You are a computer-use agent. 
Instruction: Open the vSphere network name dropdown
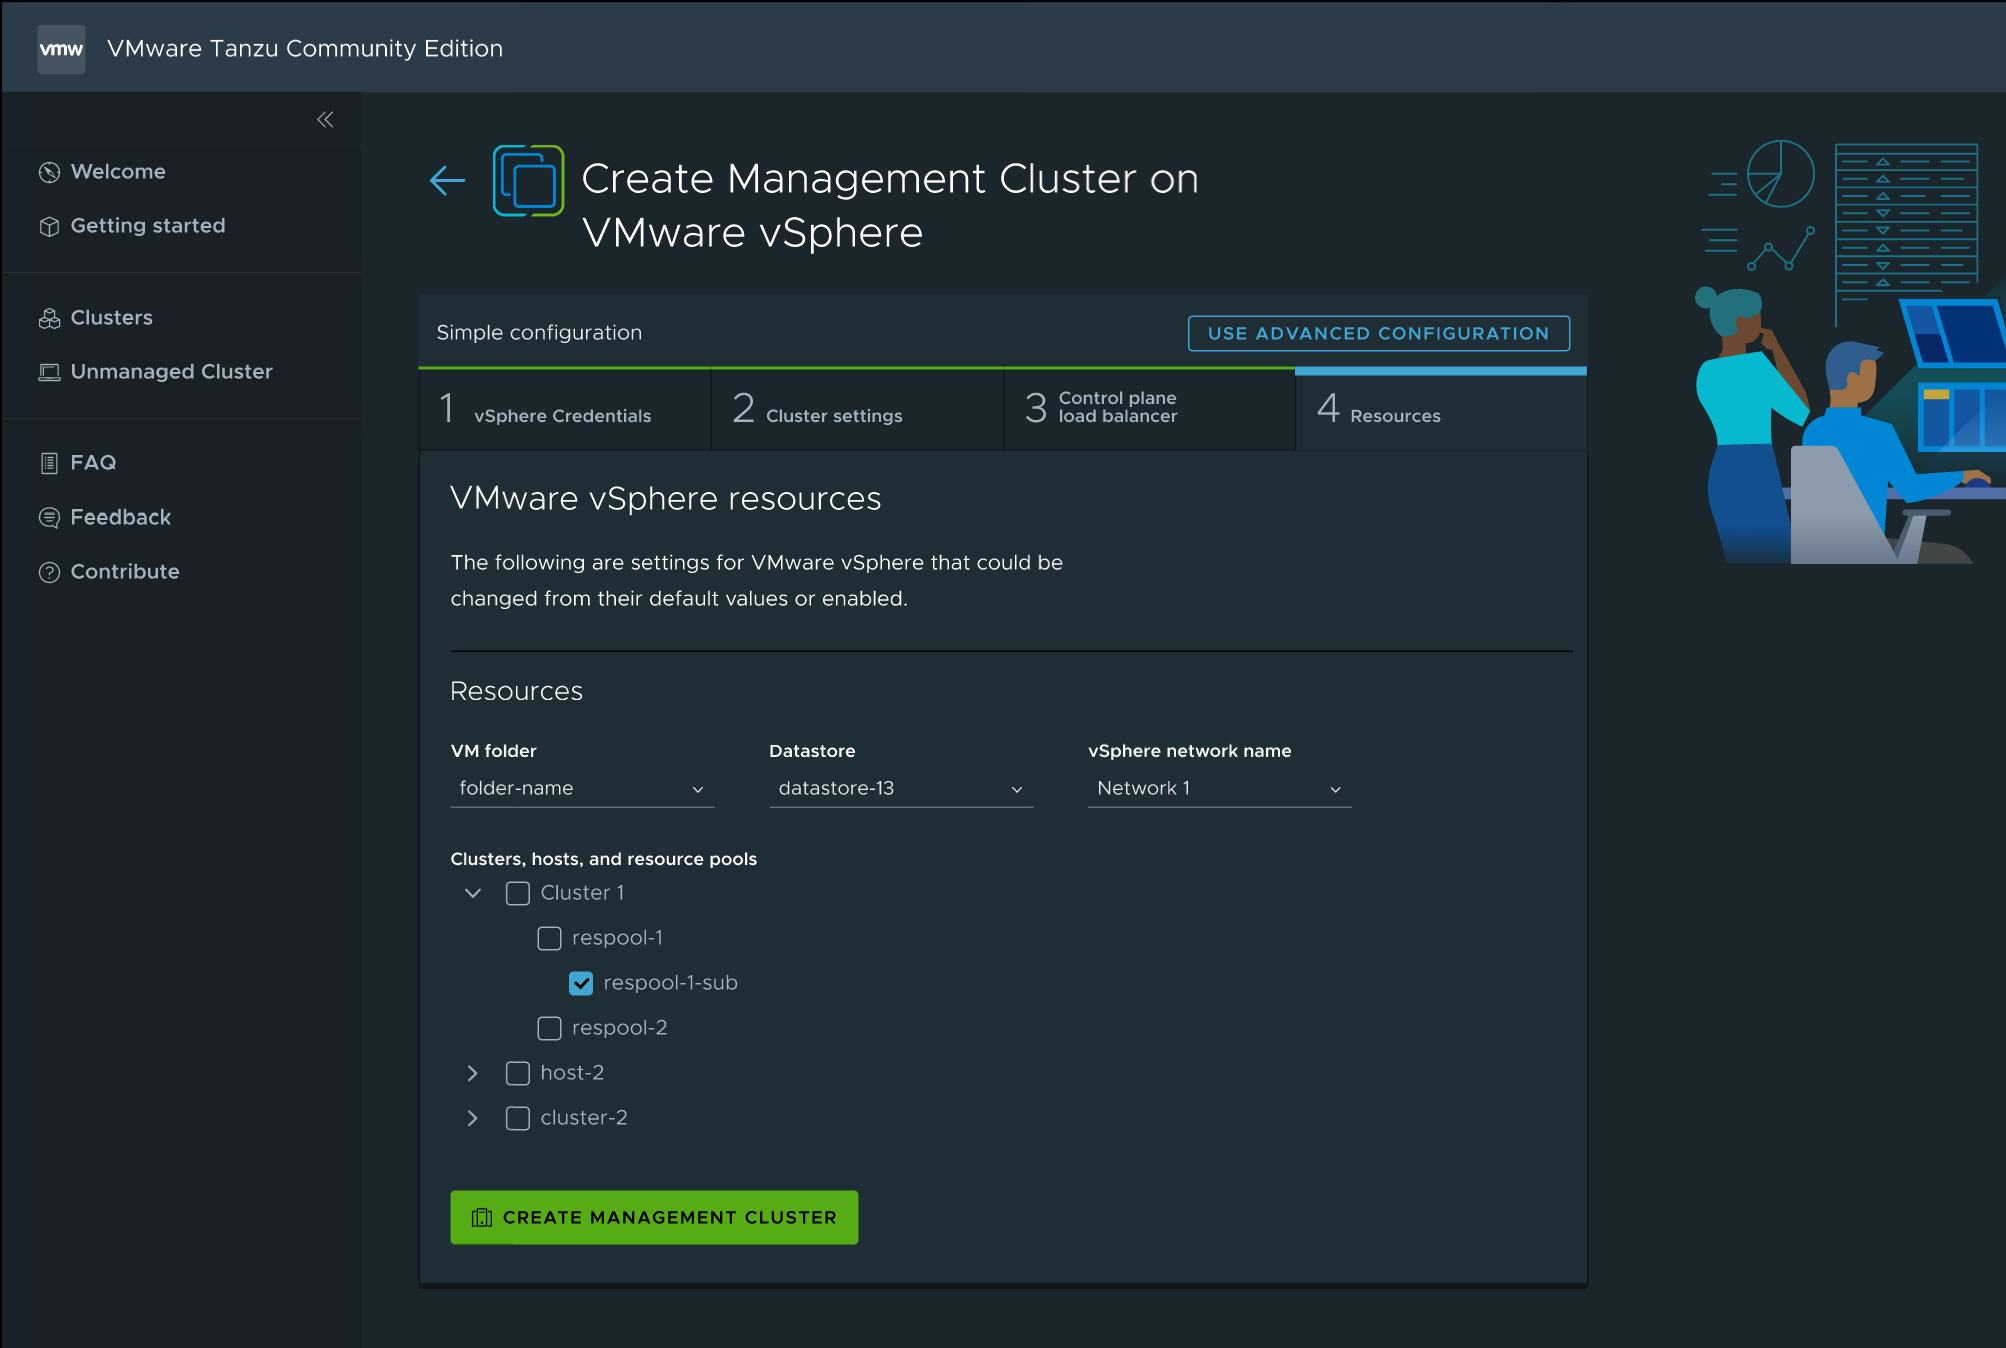tap(1220, 789)
